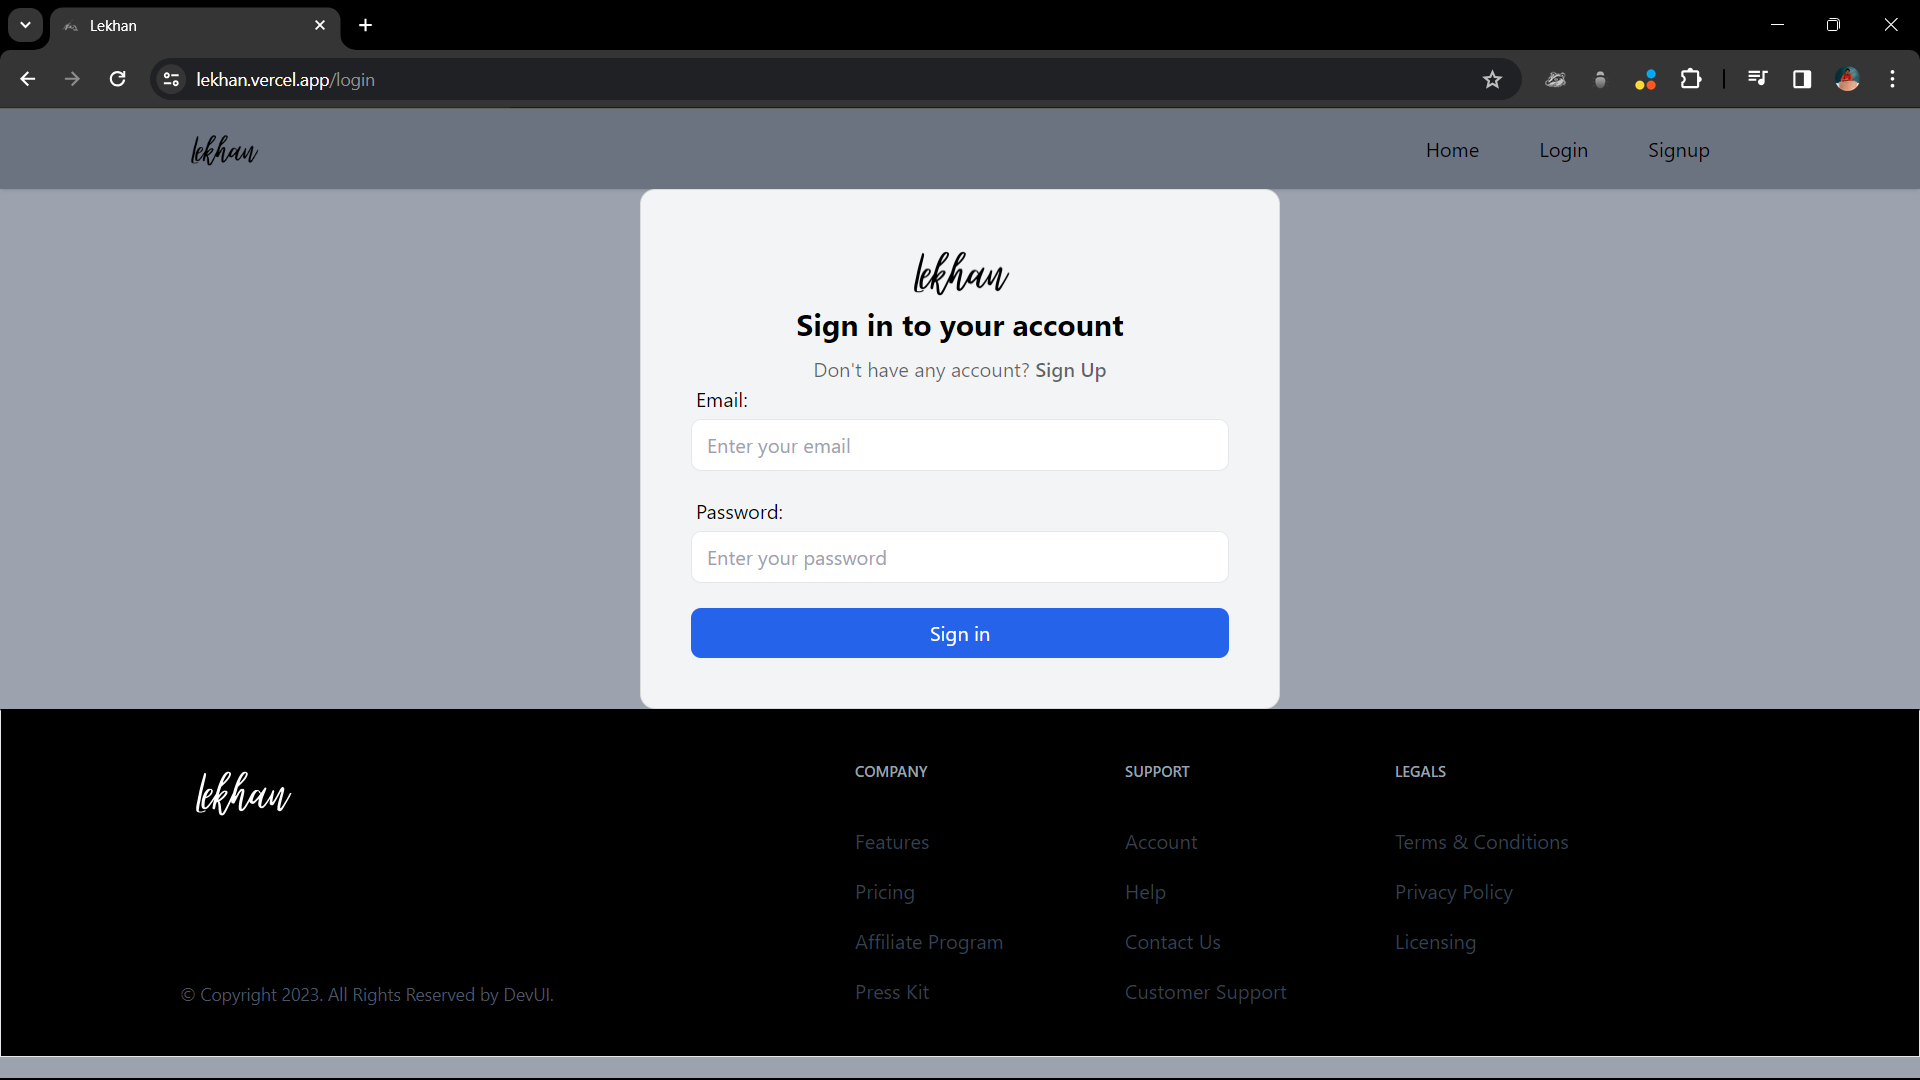Image resolution: width=1920 pixels, height=1080 pixels.
Task: Click the Lekhan logo icon in navbar
Action: 223,149
